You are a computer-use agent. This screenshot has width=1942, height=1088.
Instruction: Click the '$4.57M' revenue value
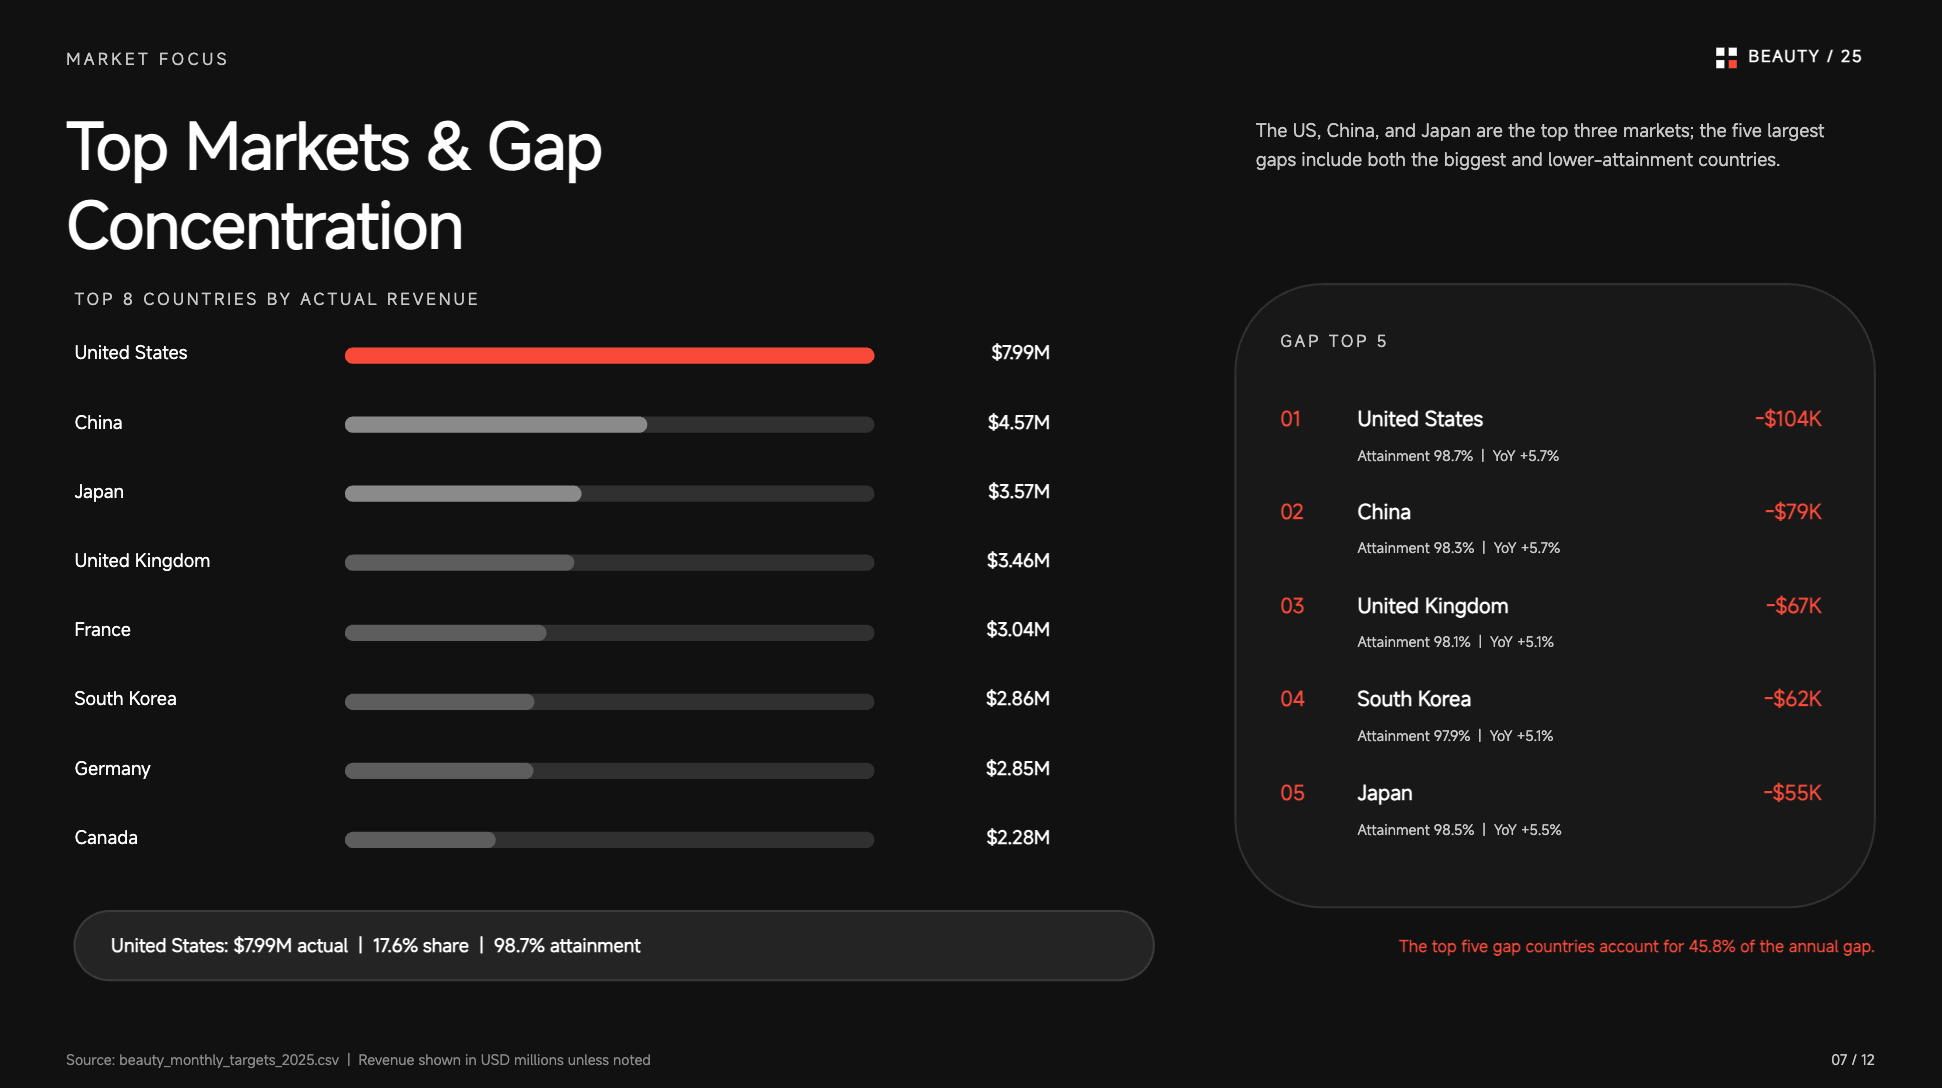click(x=1019, y=422)
